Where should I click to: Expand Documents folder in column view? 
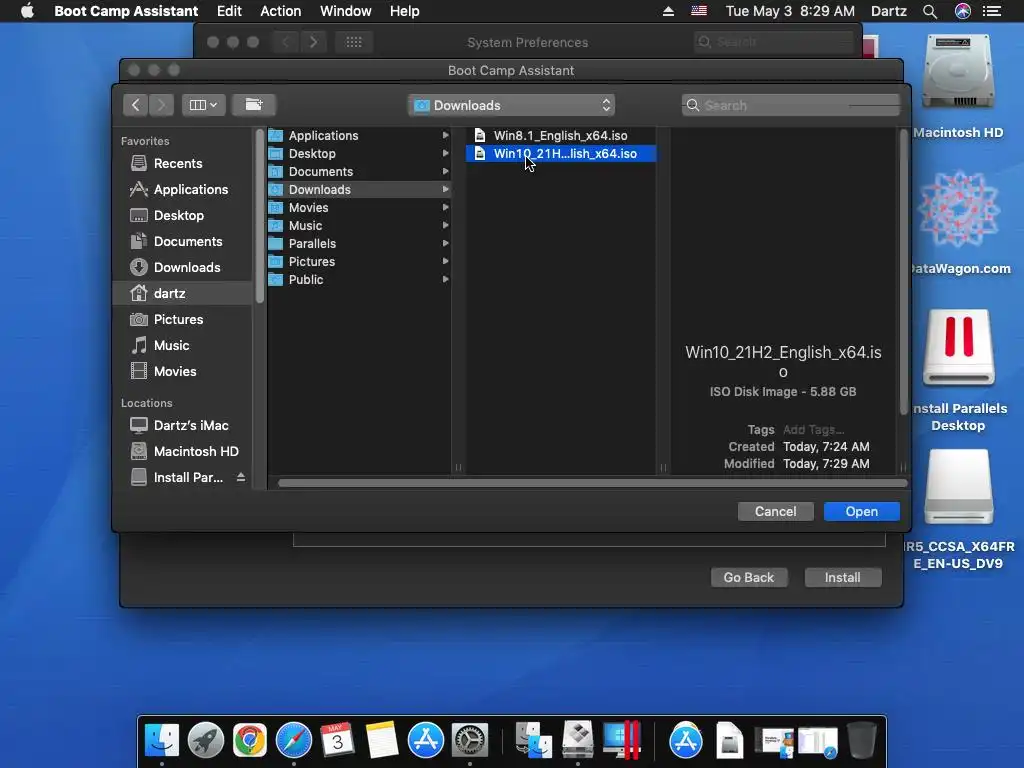pyautogui.click(x=445, y=171)
